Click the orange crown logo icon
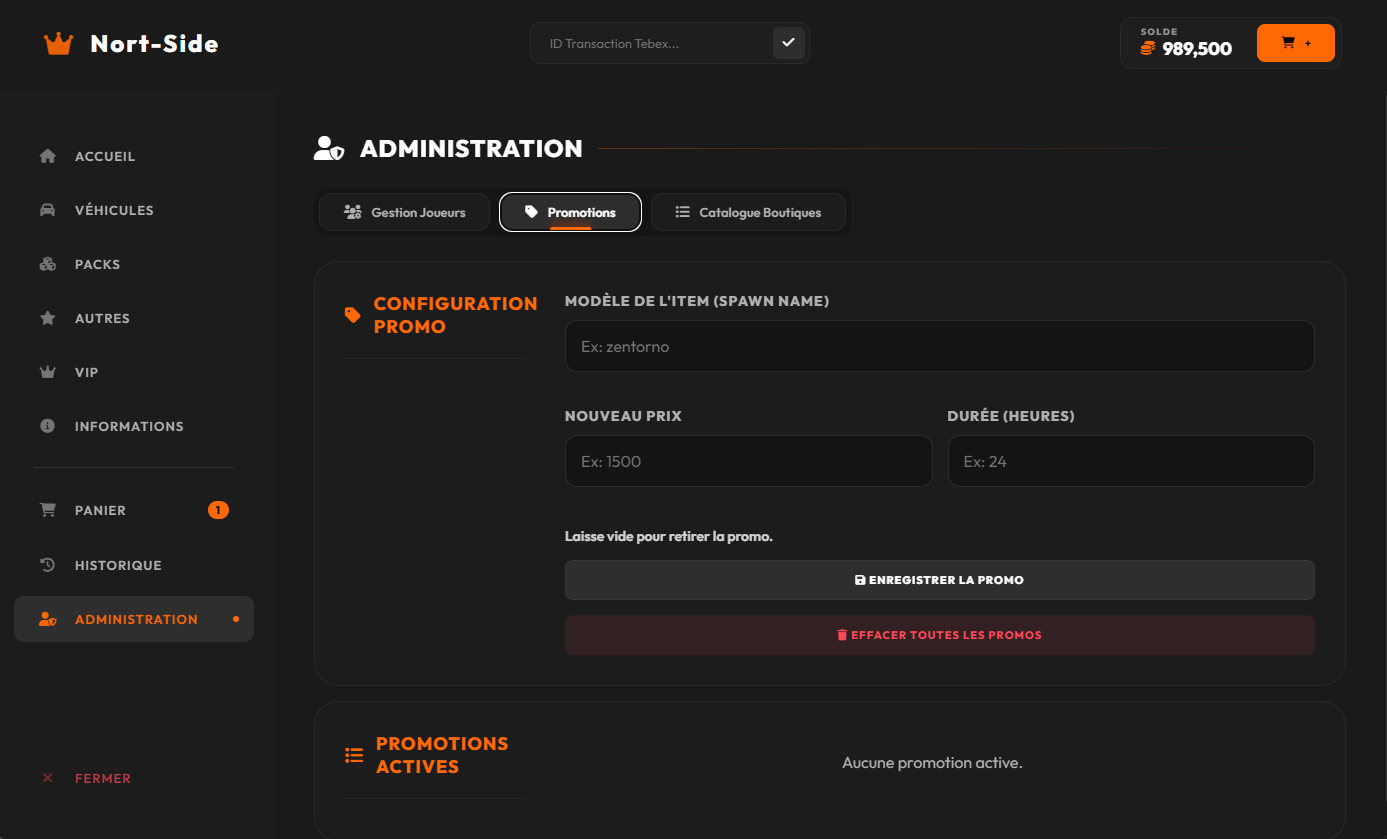The width and height of the screenshot is (1387, 839). click(x=58, y=44)
